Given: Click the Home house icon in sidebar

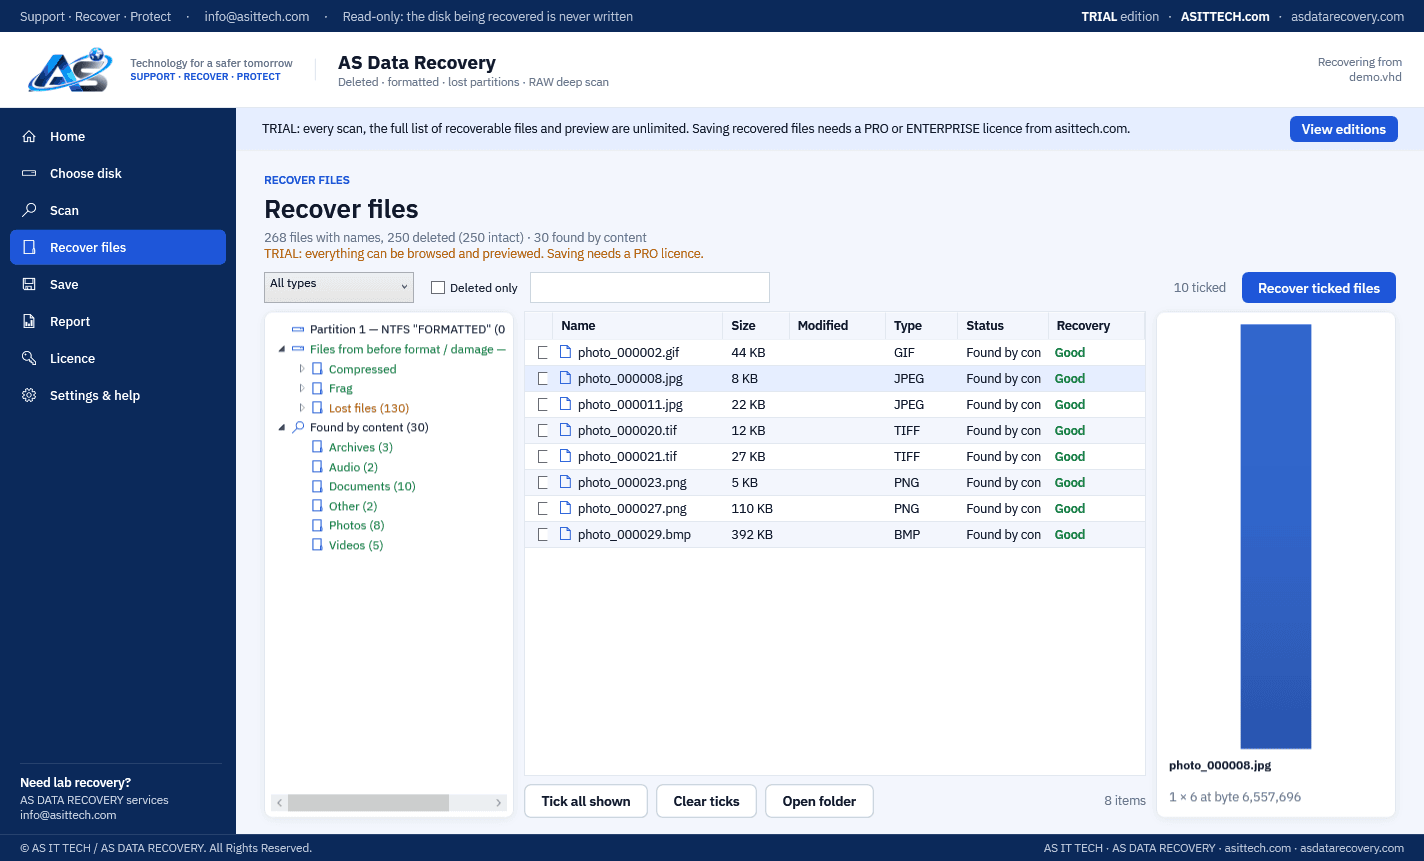Looking at the screenshot, I should 30,137.
